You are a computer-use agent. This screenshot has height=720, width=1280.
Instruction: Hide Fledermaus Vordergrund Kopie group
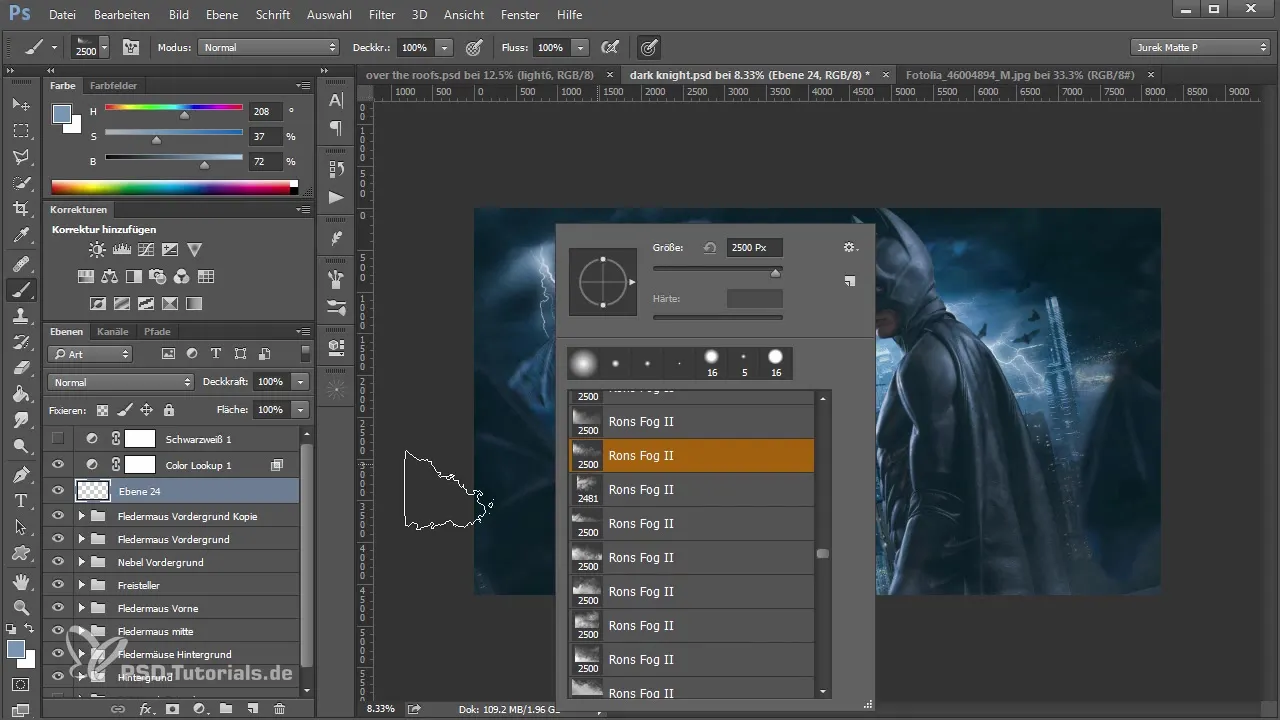click(58, 516)
